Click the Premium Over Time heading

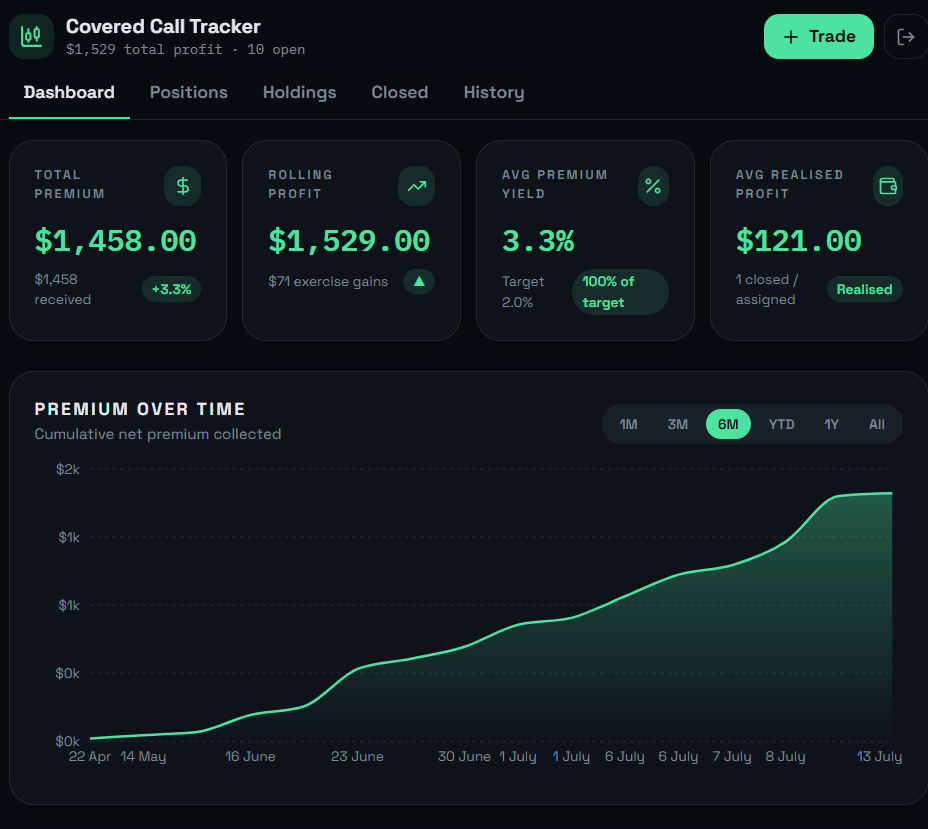click(140, 409)
